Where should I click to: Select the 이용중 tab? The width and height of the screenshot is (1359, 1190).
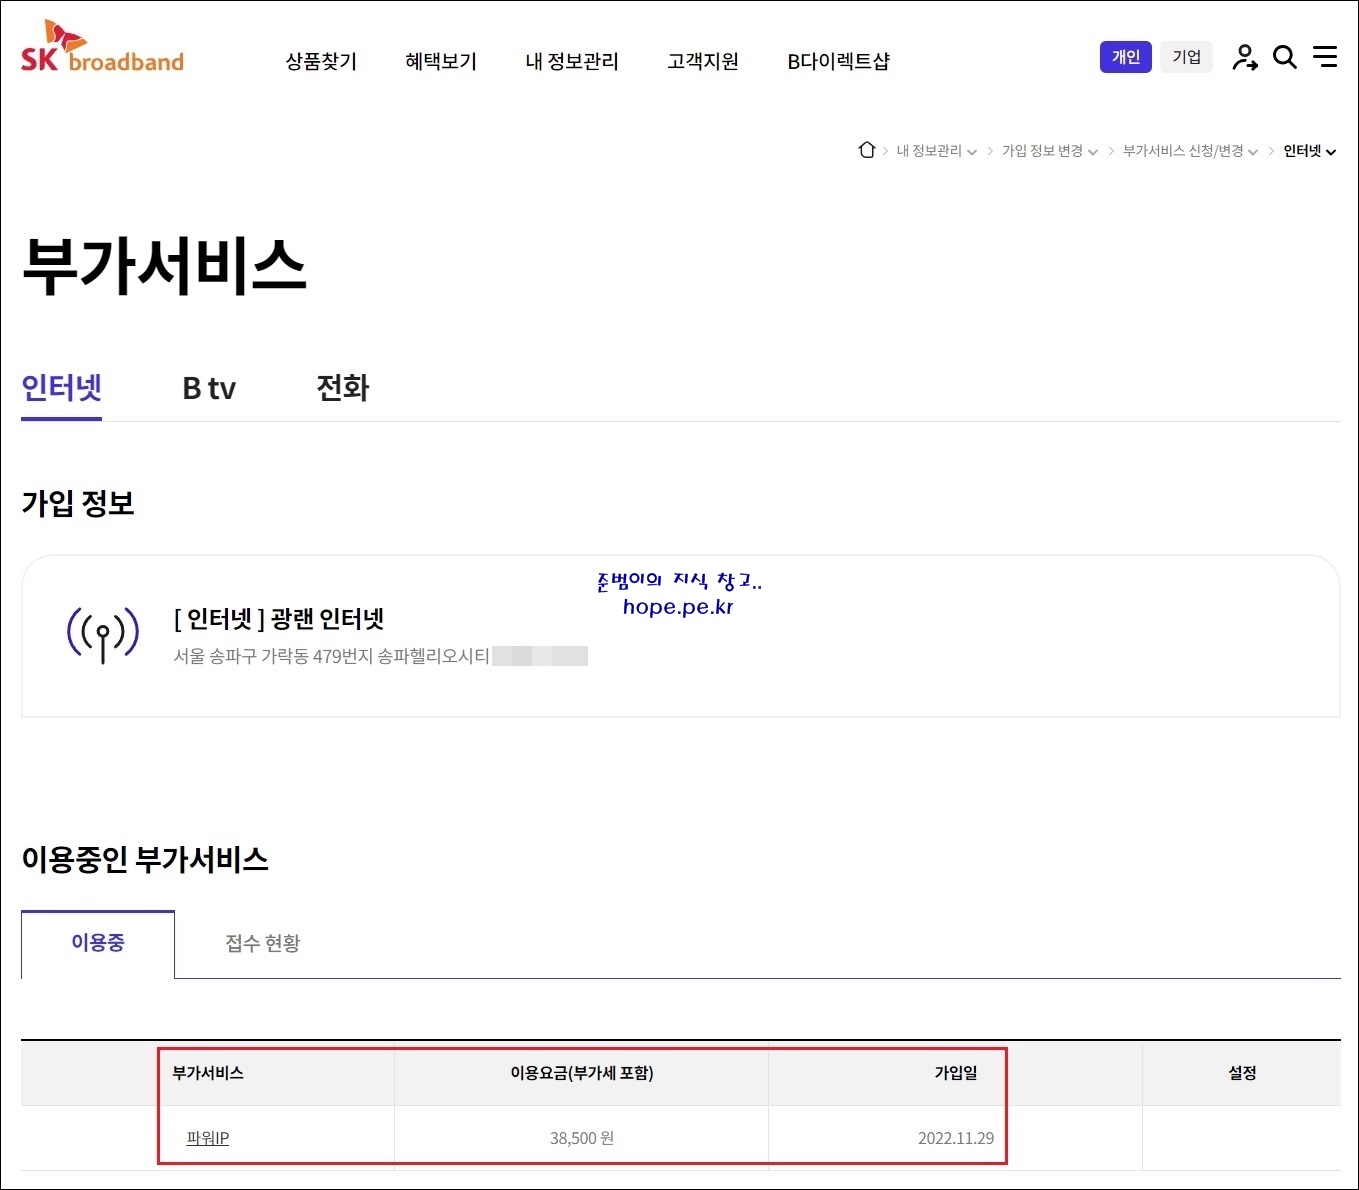98,943
